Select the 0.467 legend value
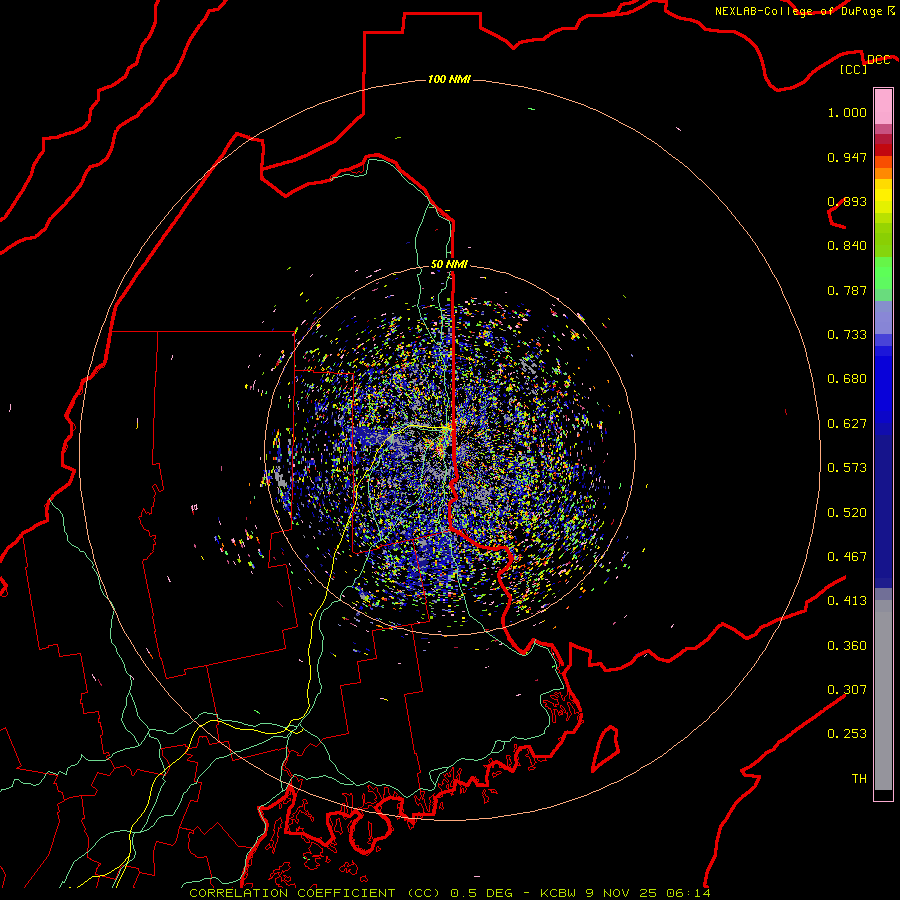The image size is (900, 900). point(847,557)
